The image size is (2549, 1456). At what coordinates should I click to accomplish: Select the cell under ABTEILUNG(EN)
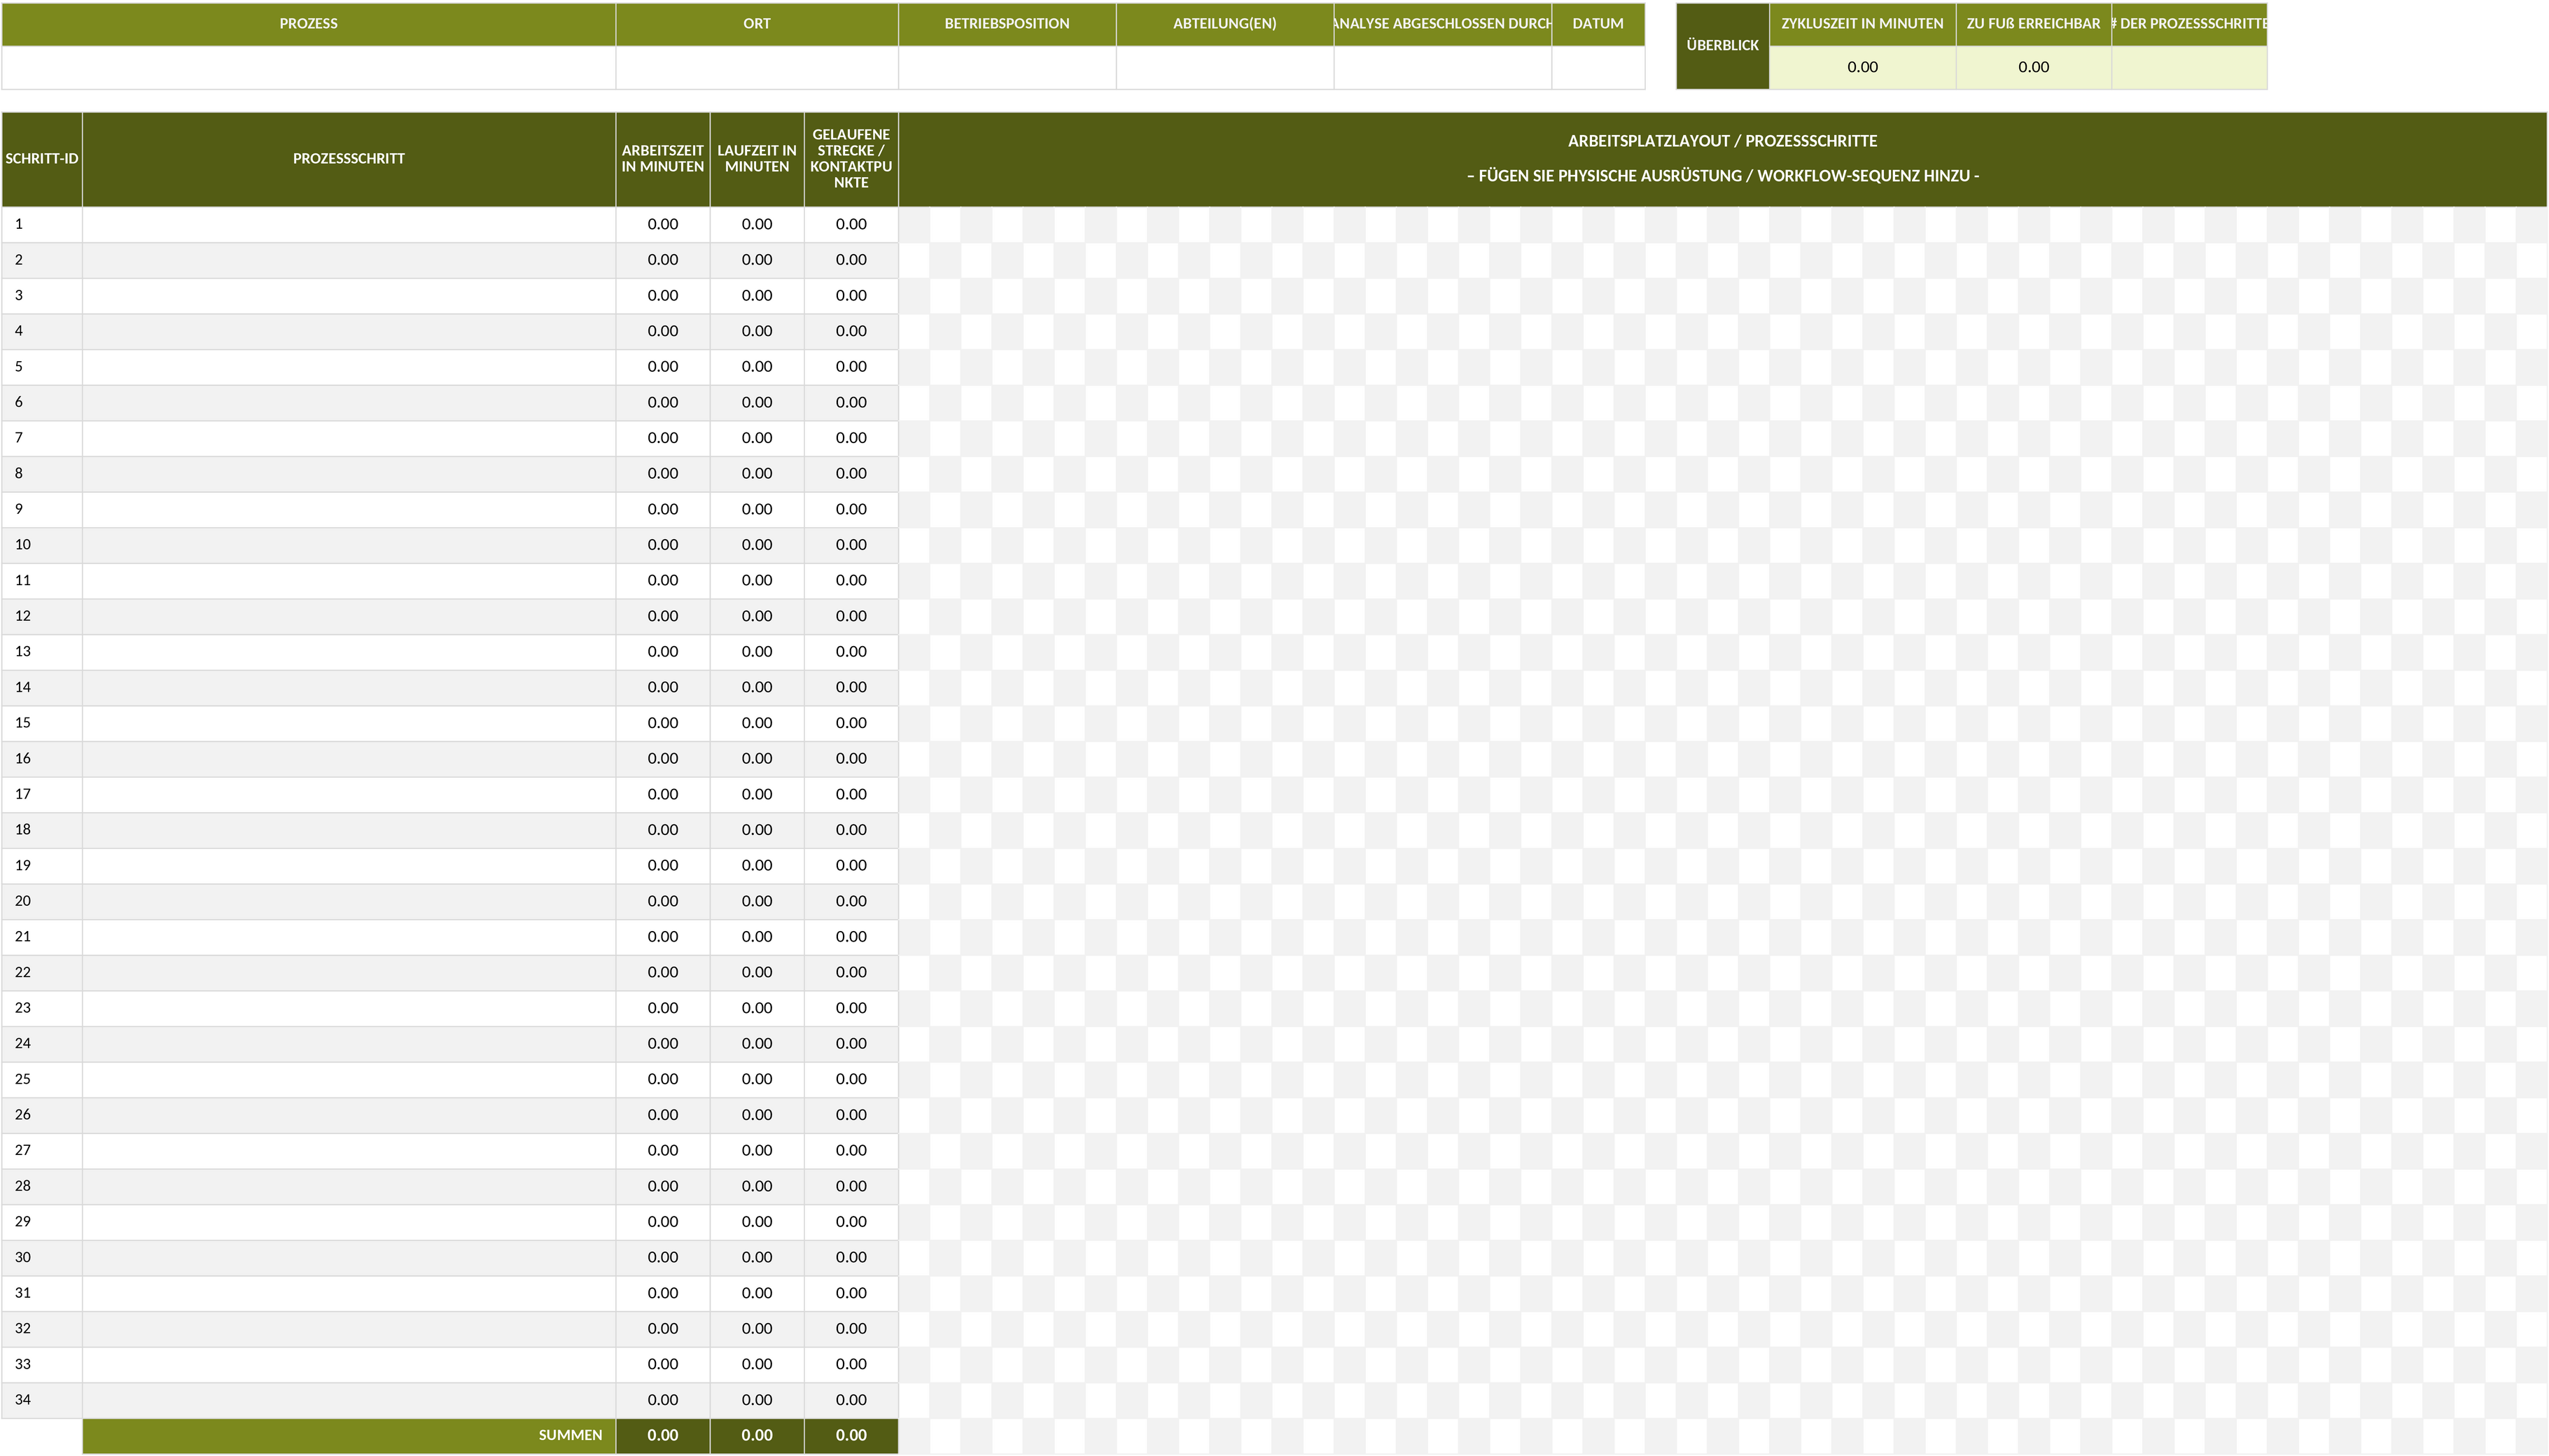[x=1225, y=67]
